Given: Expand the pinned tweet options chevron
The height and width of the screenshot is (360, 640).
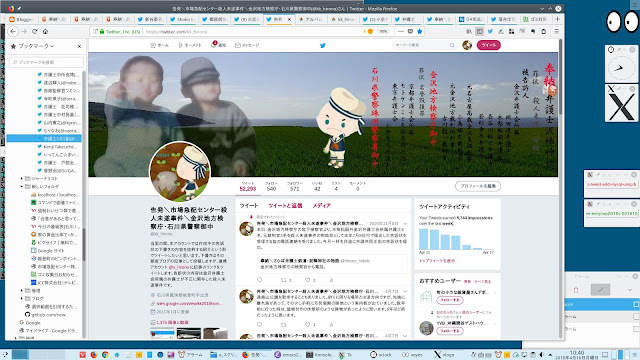Looking at the screenshot, I should pyautogui.click(x=405, y=224).
